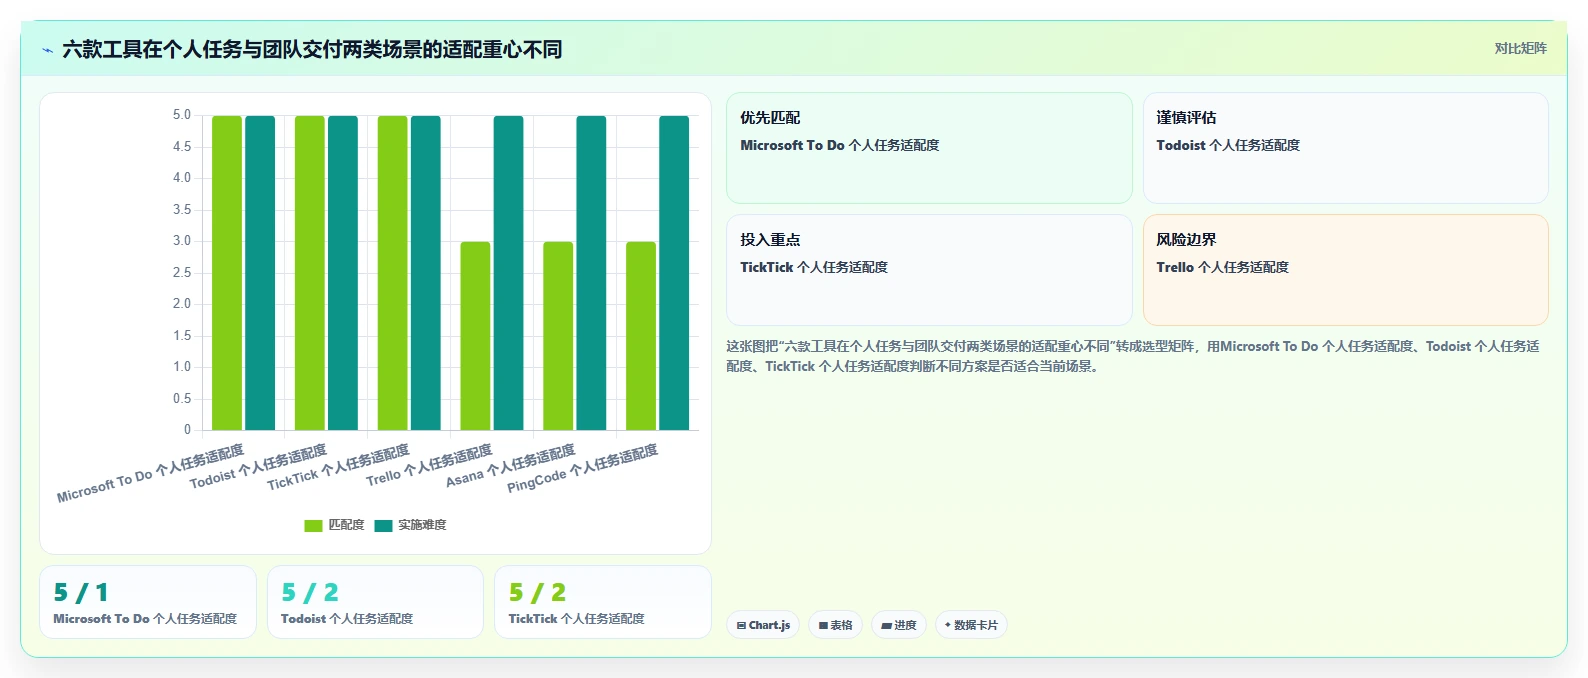Click the PingCode short green 匹配度 bar
Image resolution: width=1588 pixels, height=678 pixels.
641,336
